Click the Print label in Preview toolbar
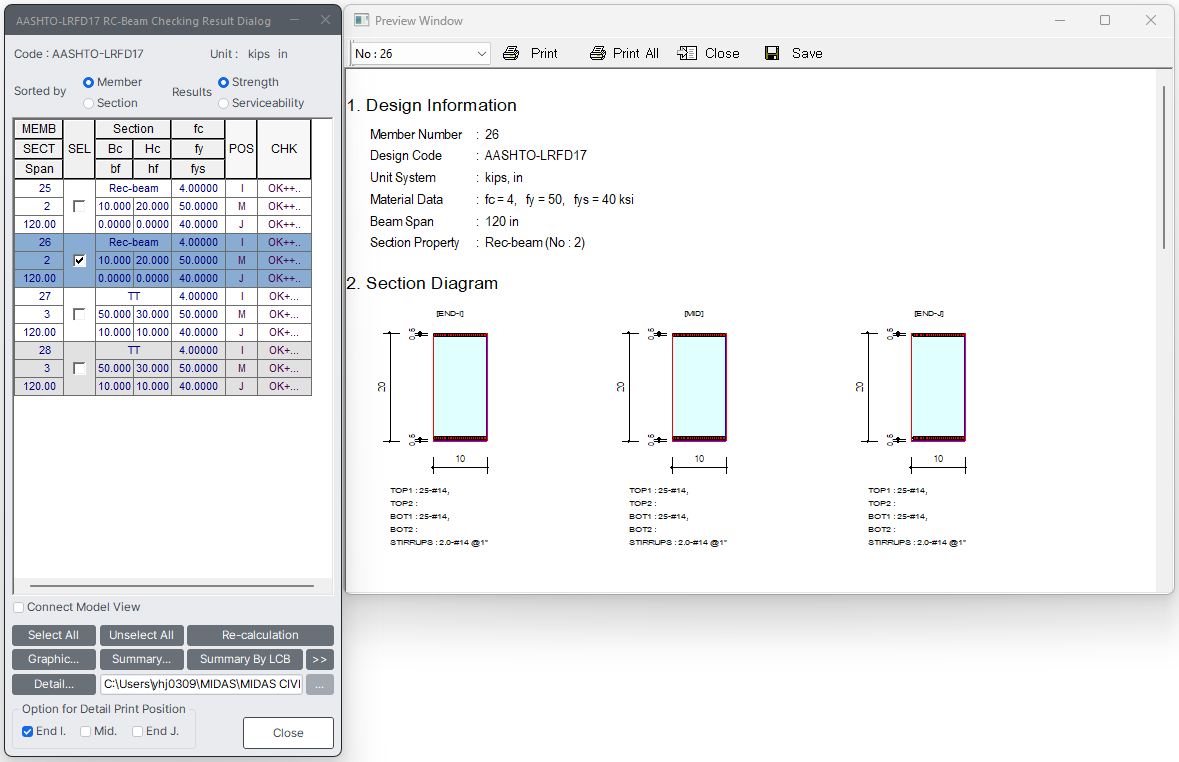 (x=544, y=53)
